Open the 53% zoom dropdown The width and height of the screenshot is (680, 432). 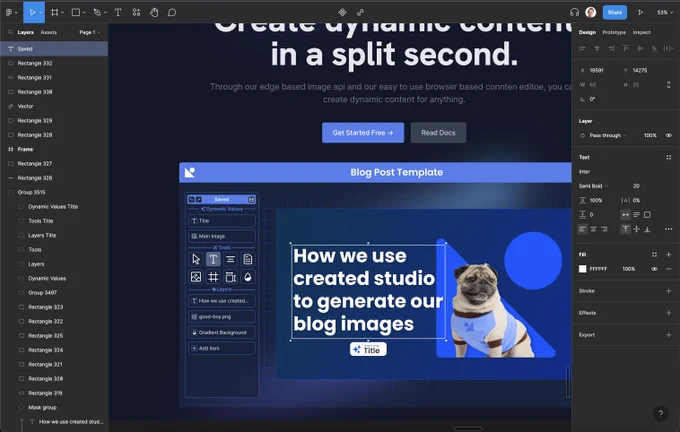pyautogui.click(x=664, y=13)
